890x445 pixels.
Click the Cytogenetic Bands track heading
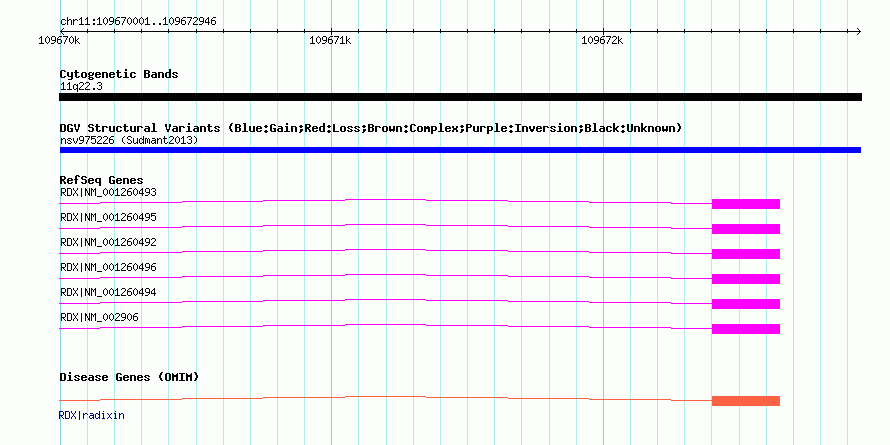click(x=119, y=74)
